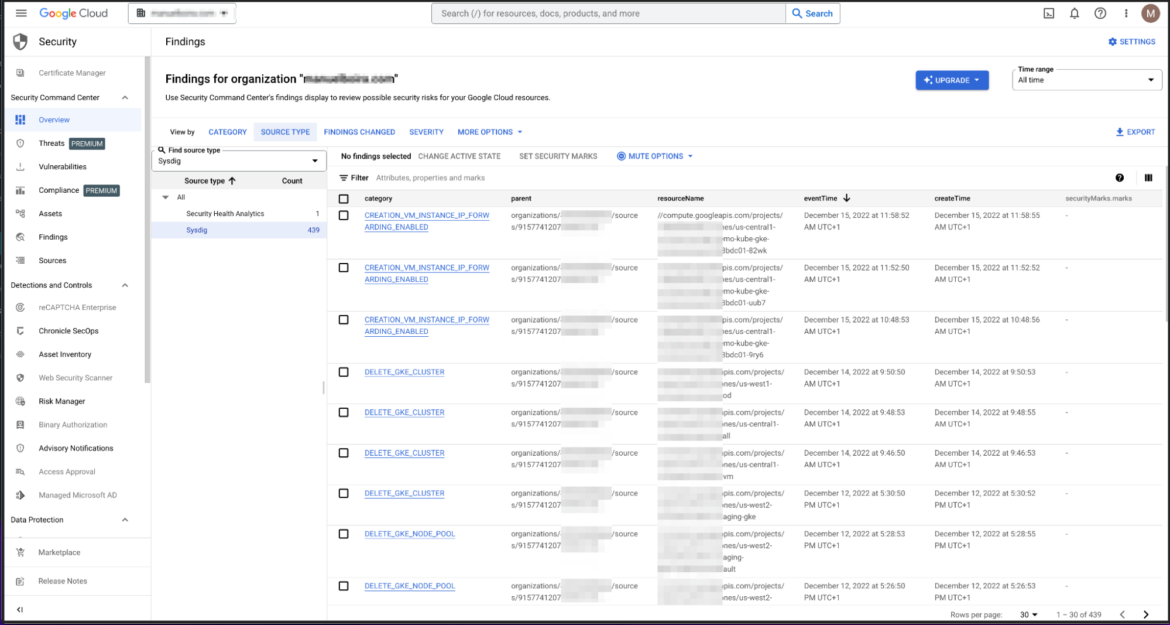Open the Rows per page dropdown
Image resolution: width=1170 pixels, height=625 pixels.
tap(1028, 615)
